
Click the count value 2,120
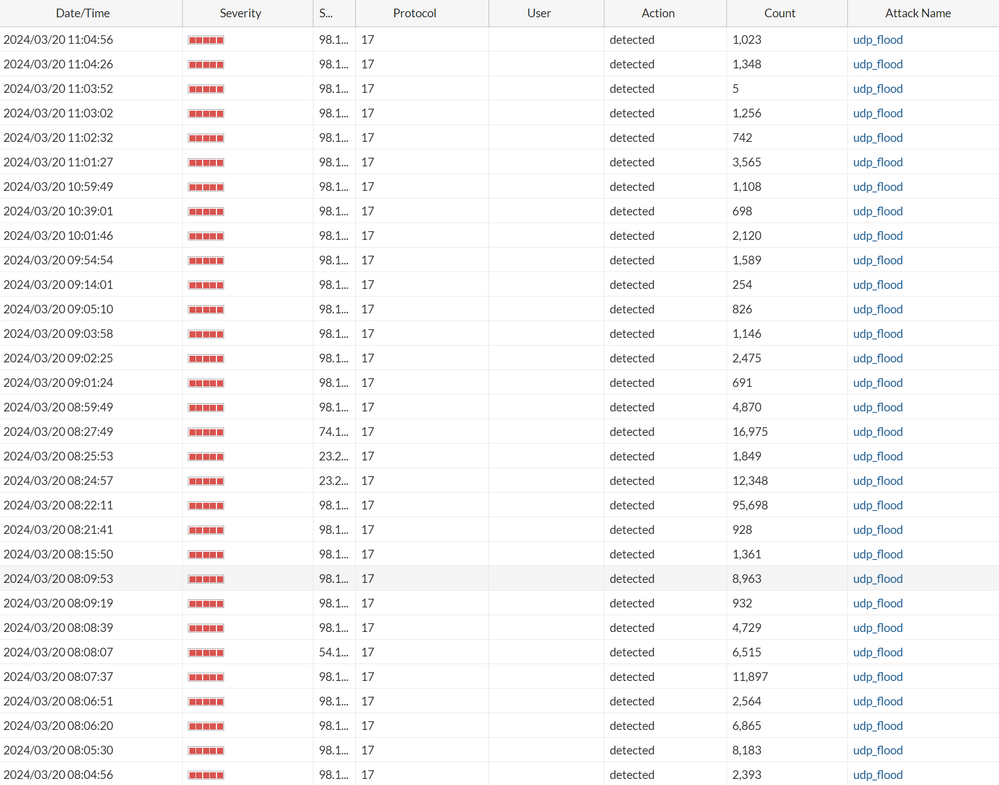pos(747,236)
